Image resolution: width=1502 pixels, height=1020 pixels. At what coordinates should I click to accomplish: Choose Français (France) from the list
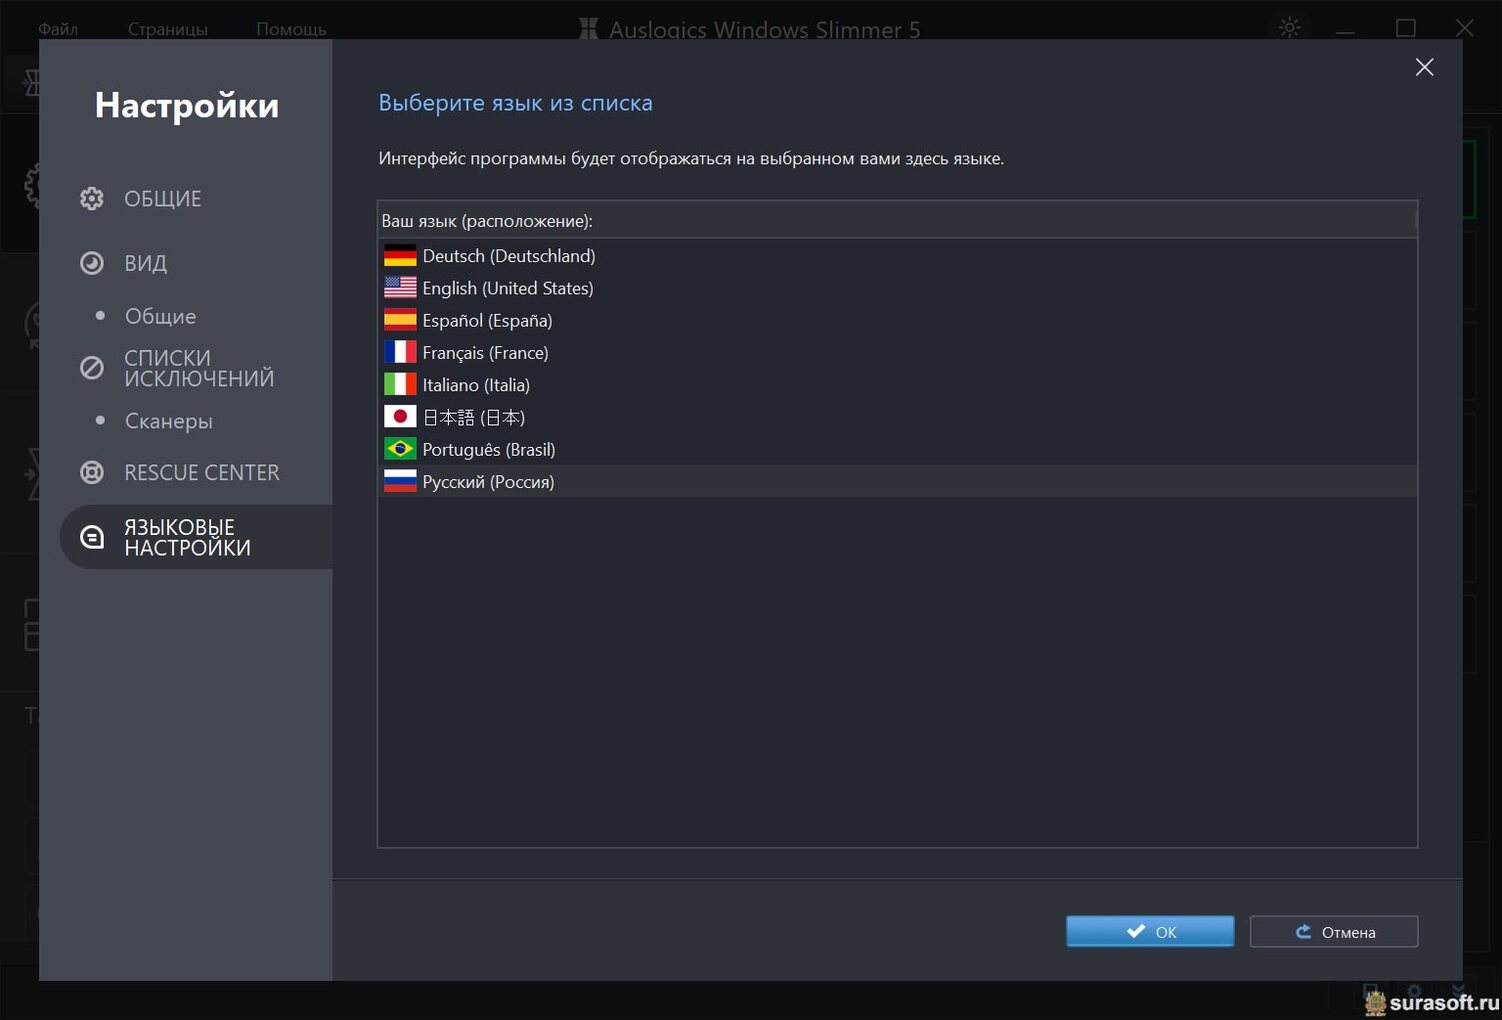[x=897, y=352]
